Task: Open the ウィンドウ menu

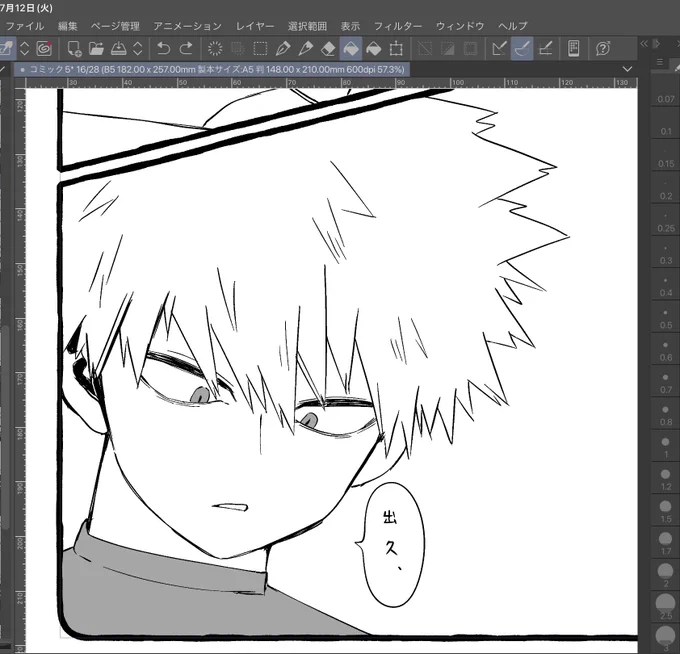Action: coord(460,26)
